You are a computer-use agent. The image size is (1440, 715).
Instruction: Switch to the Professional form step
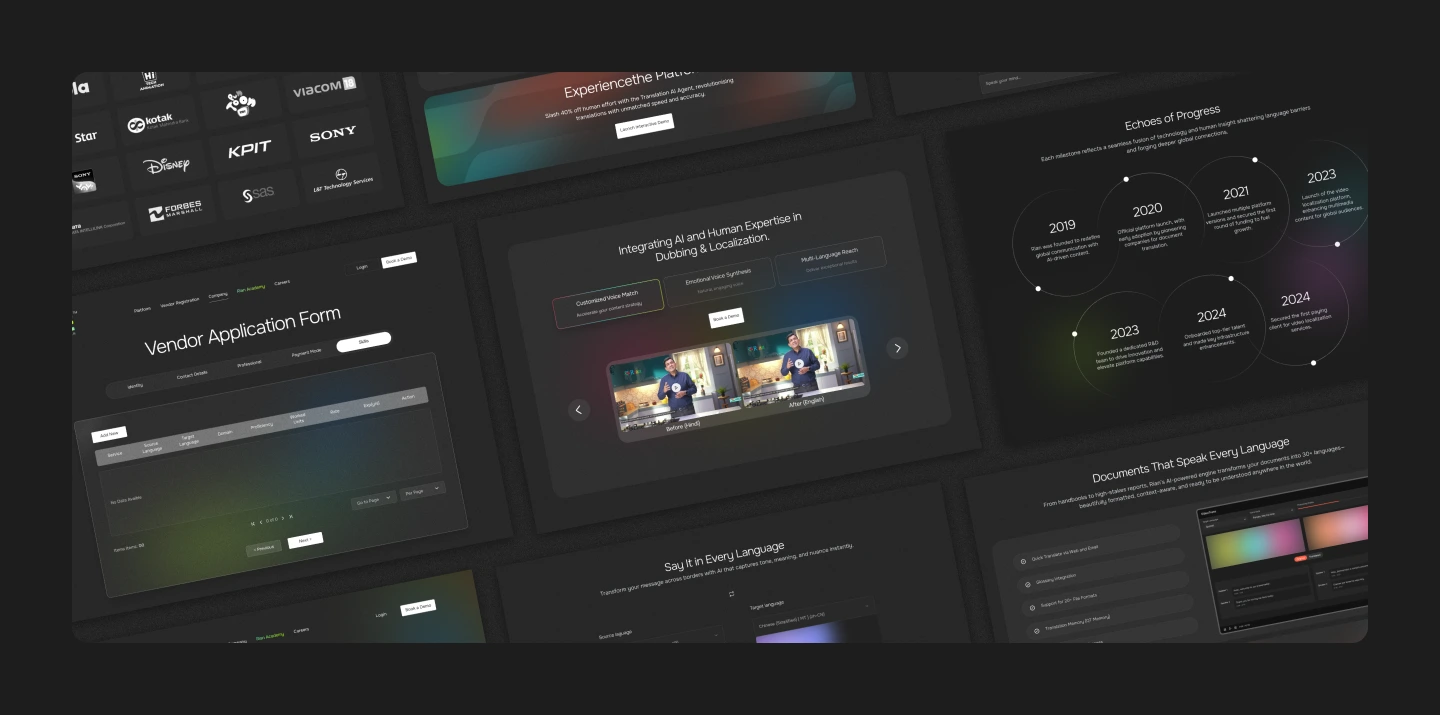coord(249,364)
